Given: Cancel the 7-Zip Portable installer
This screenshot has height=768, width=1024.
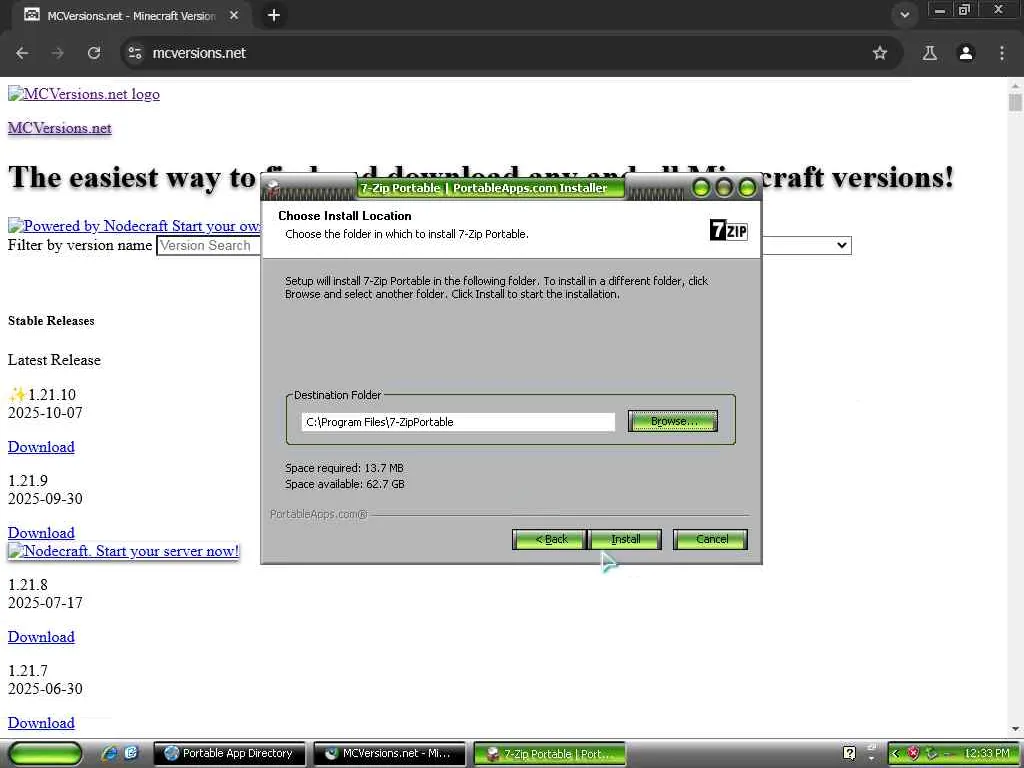Looking at the screenshot, I should (x=711, y=539).
